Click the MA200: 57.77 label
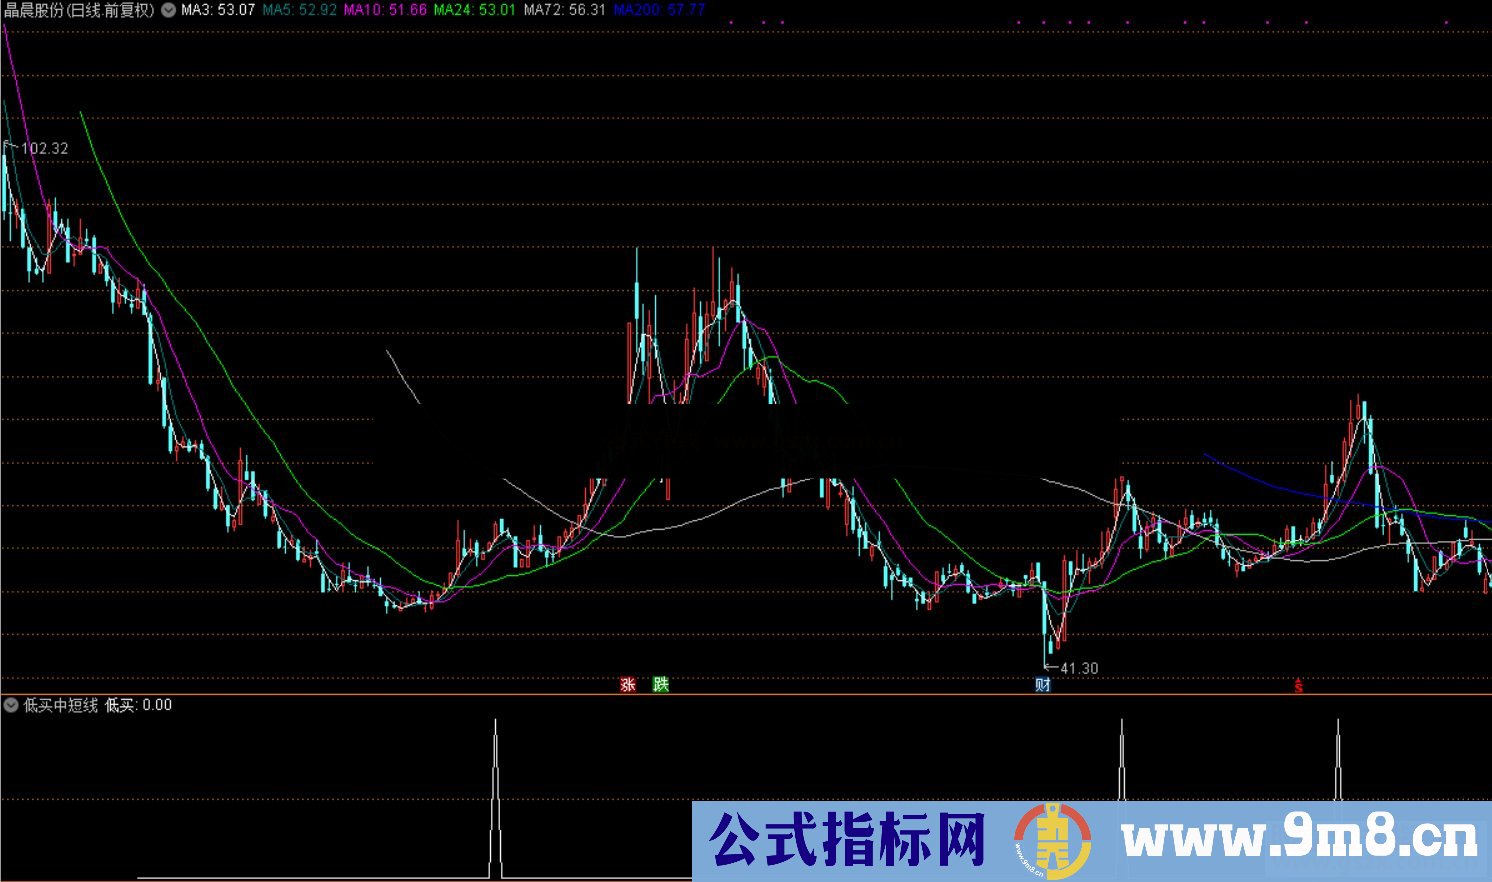The height and width of the screenshot is (882, 1492). tap(659, 10)
